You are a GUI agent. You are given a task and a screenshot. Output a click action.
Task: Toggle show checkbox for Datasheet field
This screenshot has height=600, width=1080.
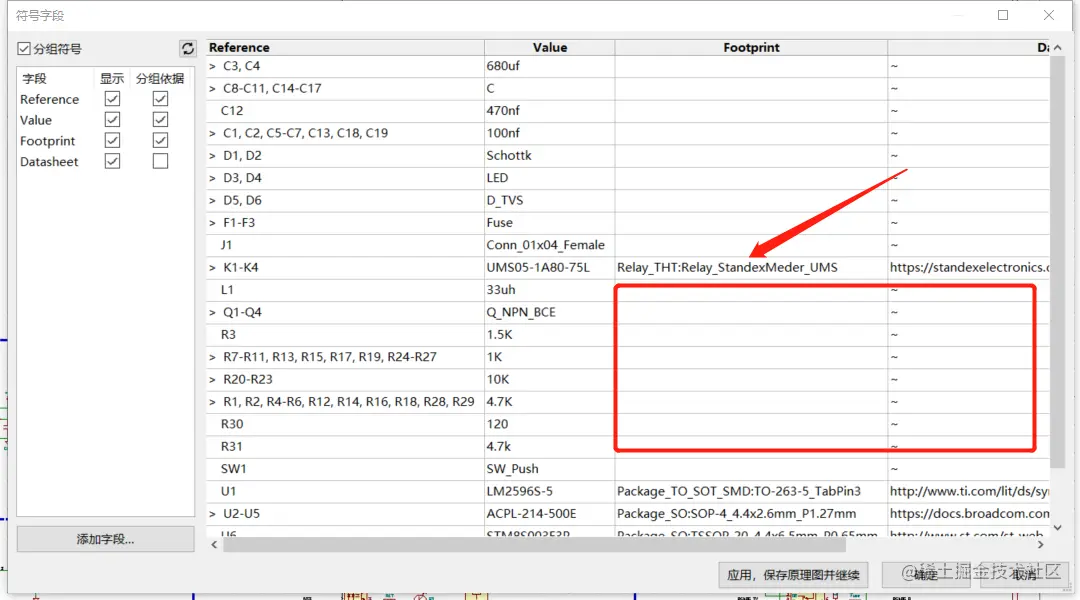tap(112, 161)
